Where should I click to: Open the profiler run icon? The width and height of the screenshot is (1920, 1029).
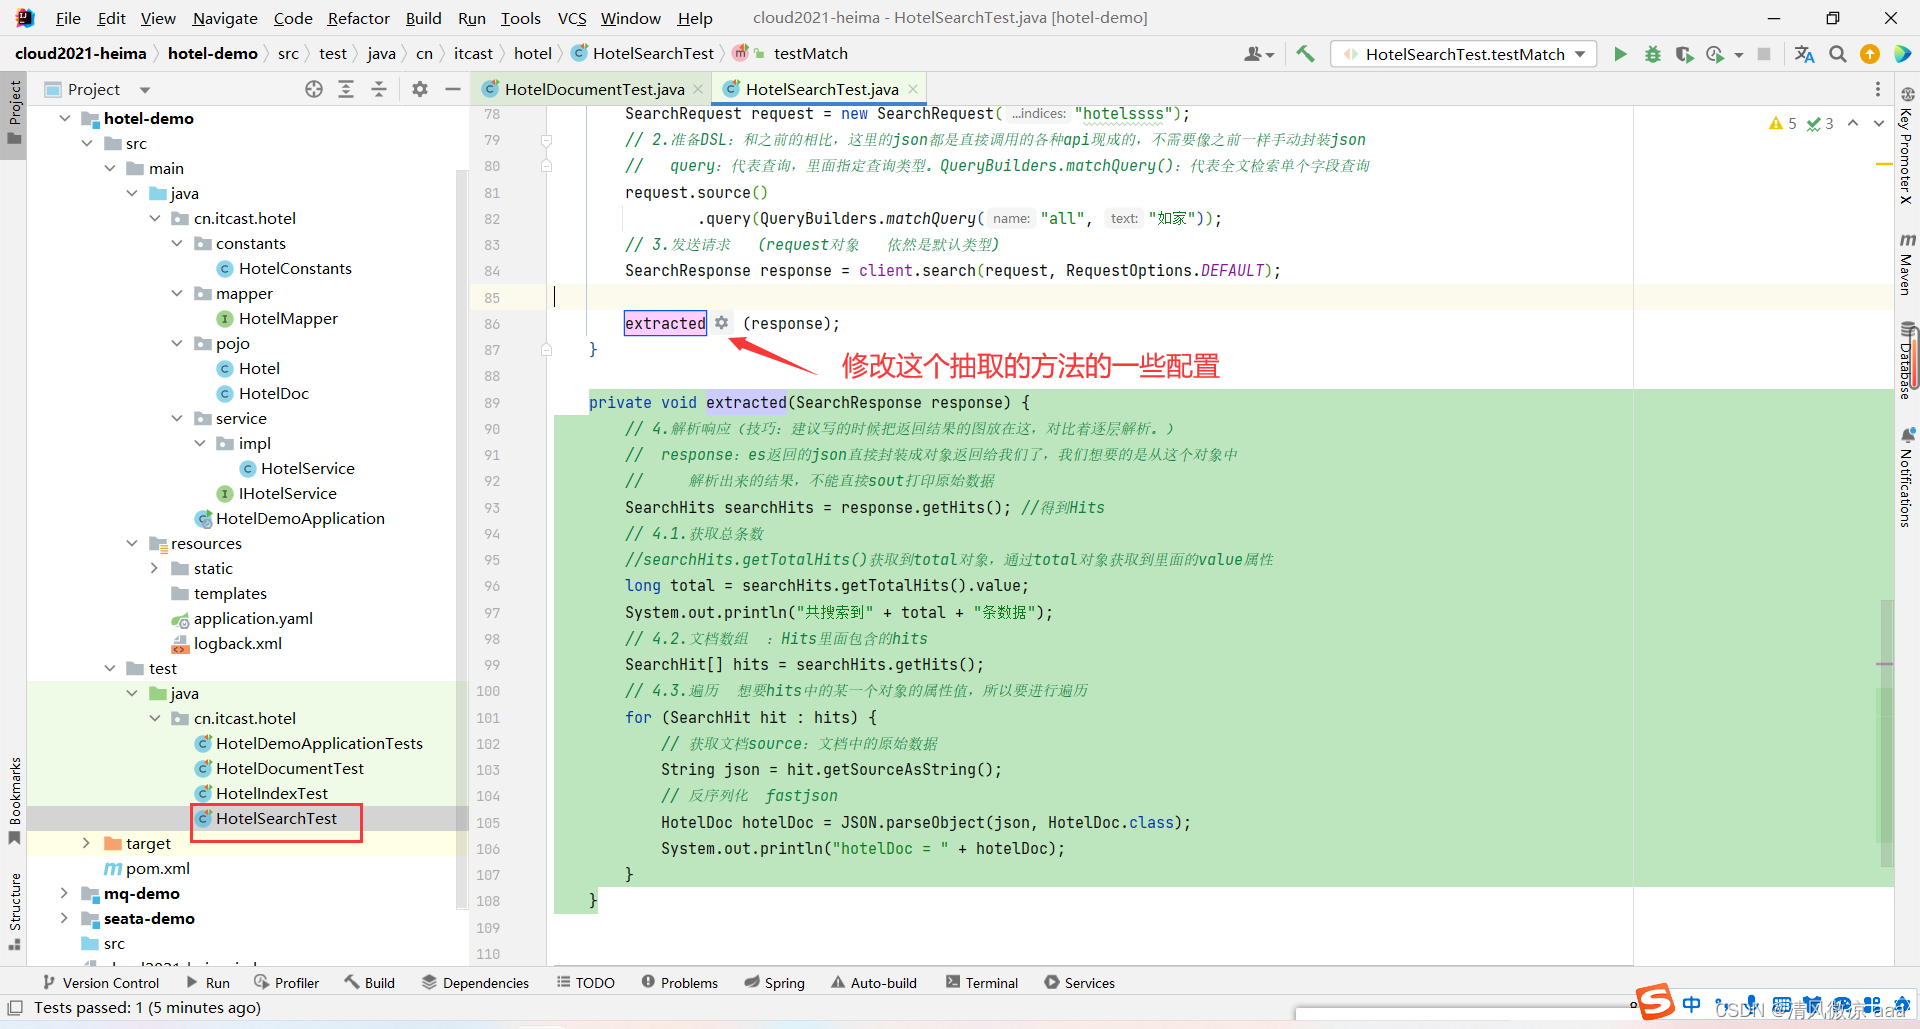click(1716, 54)
